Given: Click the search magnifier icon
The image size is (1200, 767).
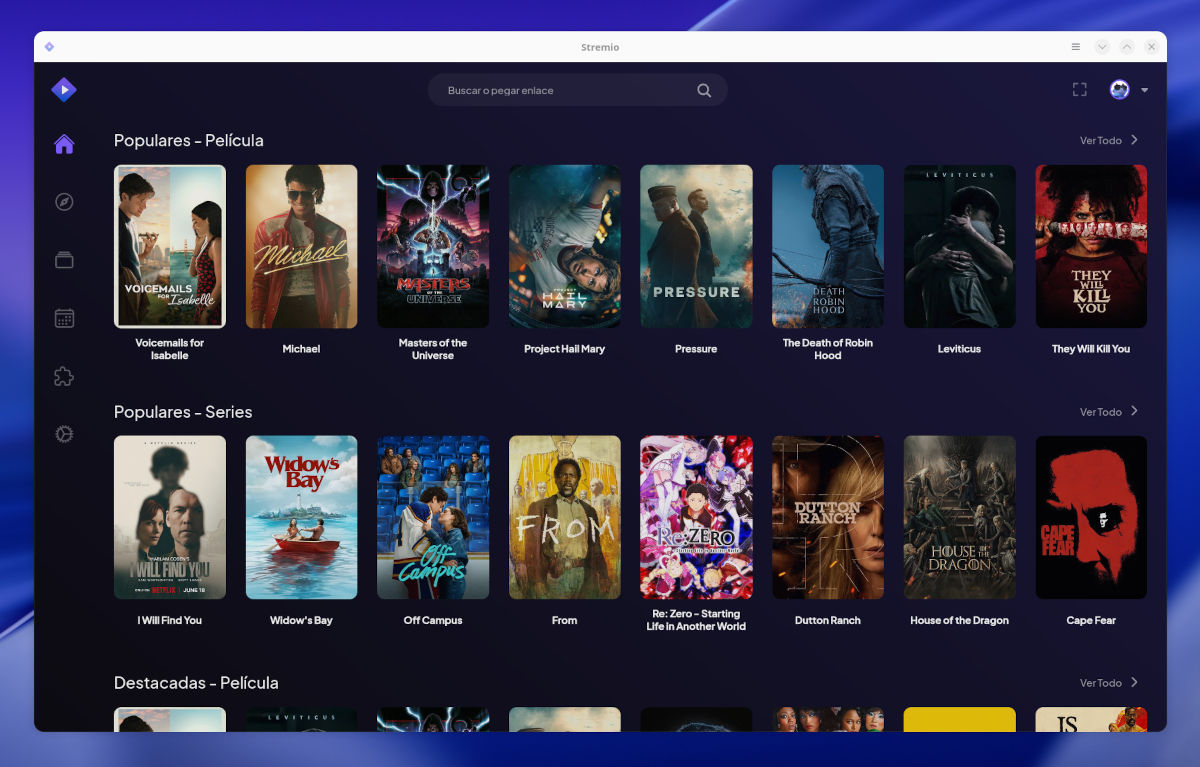Looking at the screenshot, I should (704, 90).
